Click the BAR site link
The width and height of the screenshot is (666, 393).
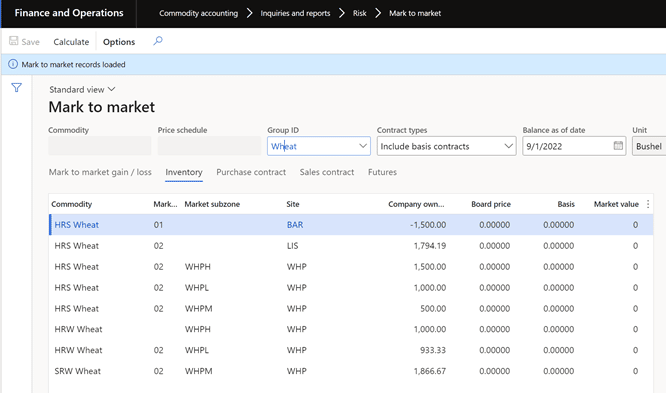coord(295,225)
